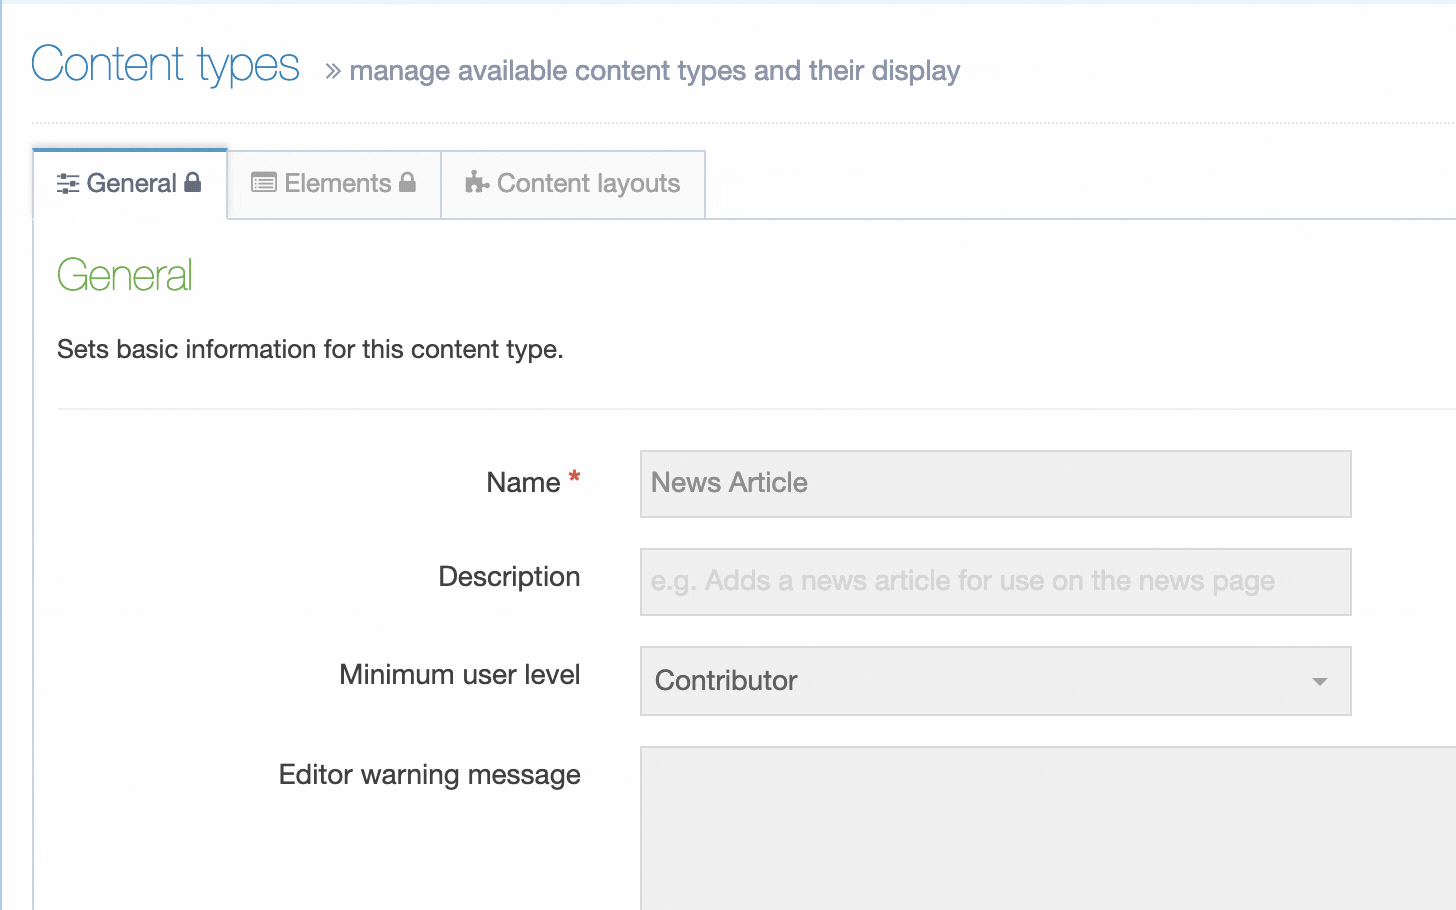The height and width of the screenshot is (910, 1456).
Task: Click the sliders icon on the General tab
Action: click(68, 184)
